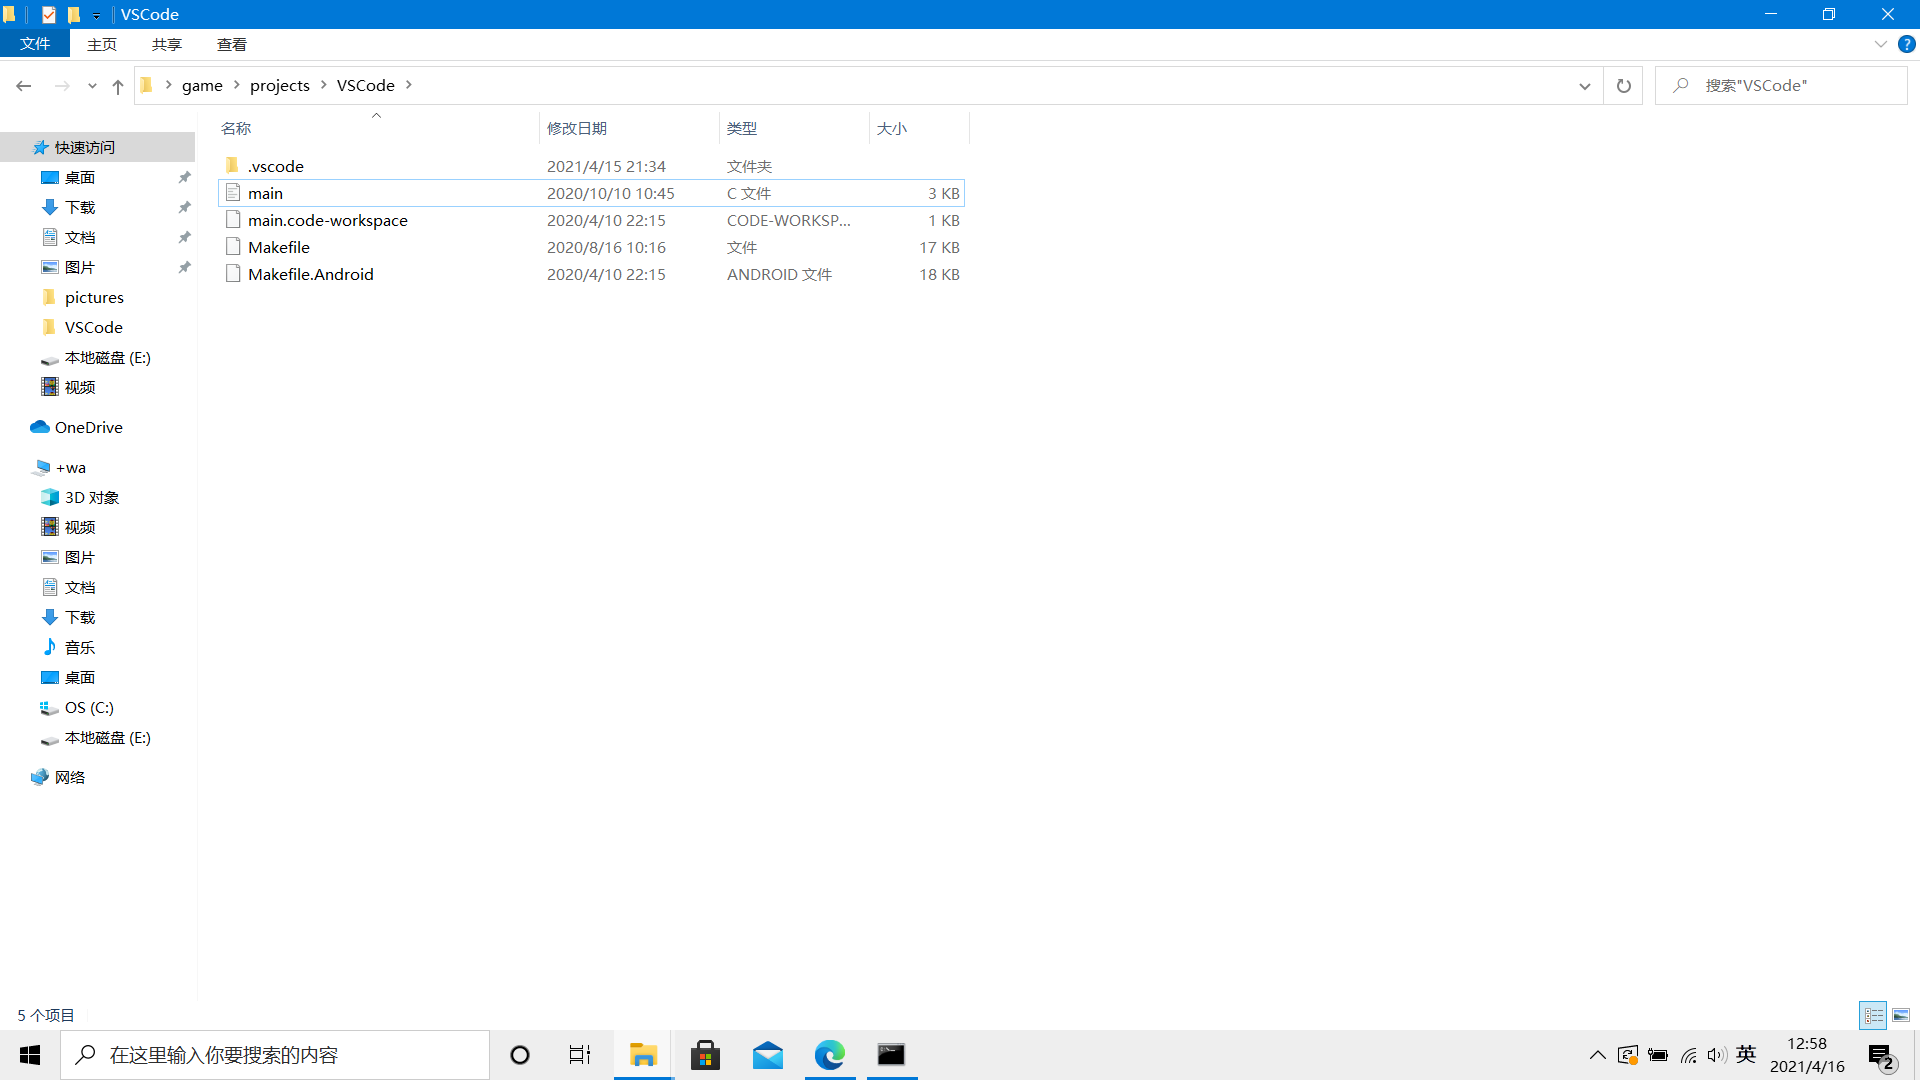Show hidden system tray icons
This screenshot has width=1920, height=1080.
point(1598,1055)
